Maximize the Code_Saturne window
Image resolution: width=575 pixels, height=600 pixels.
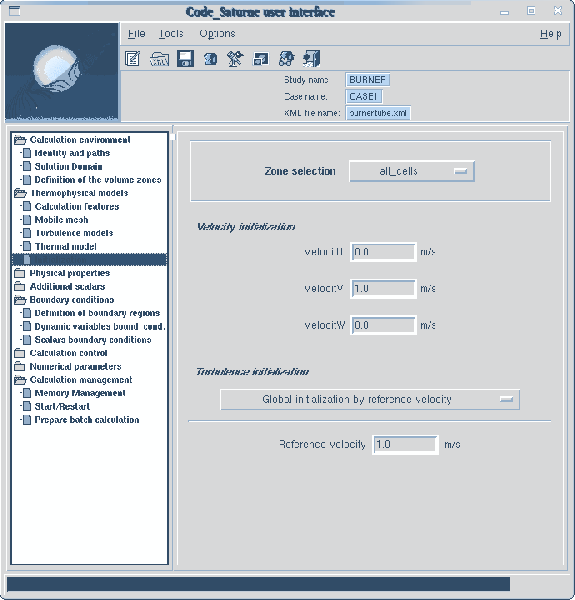(531, 11)
